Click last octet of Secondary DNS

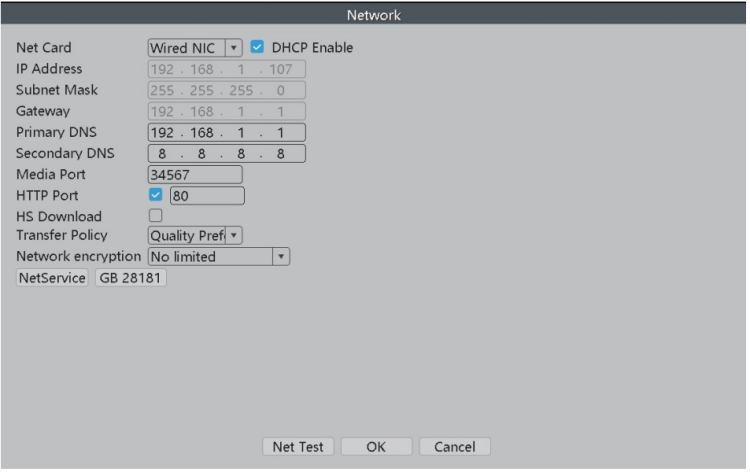pos(282,153)
